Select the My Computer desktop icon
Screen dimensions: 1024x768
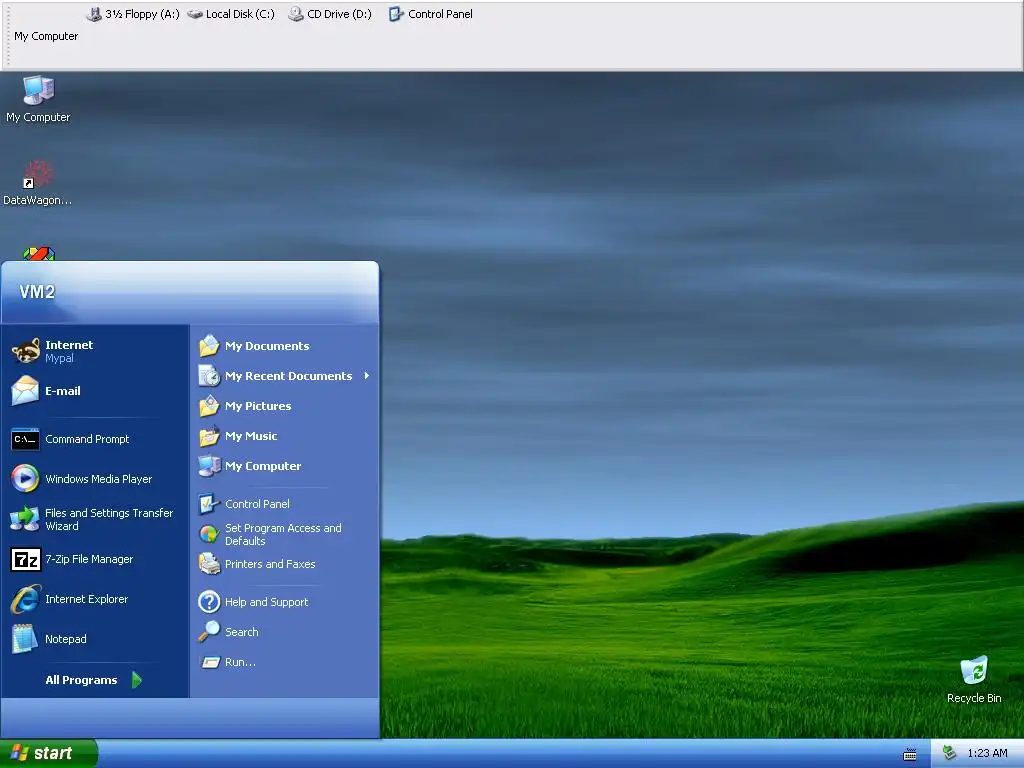tap(38, 99)
